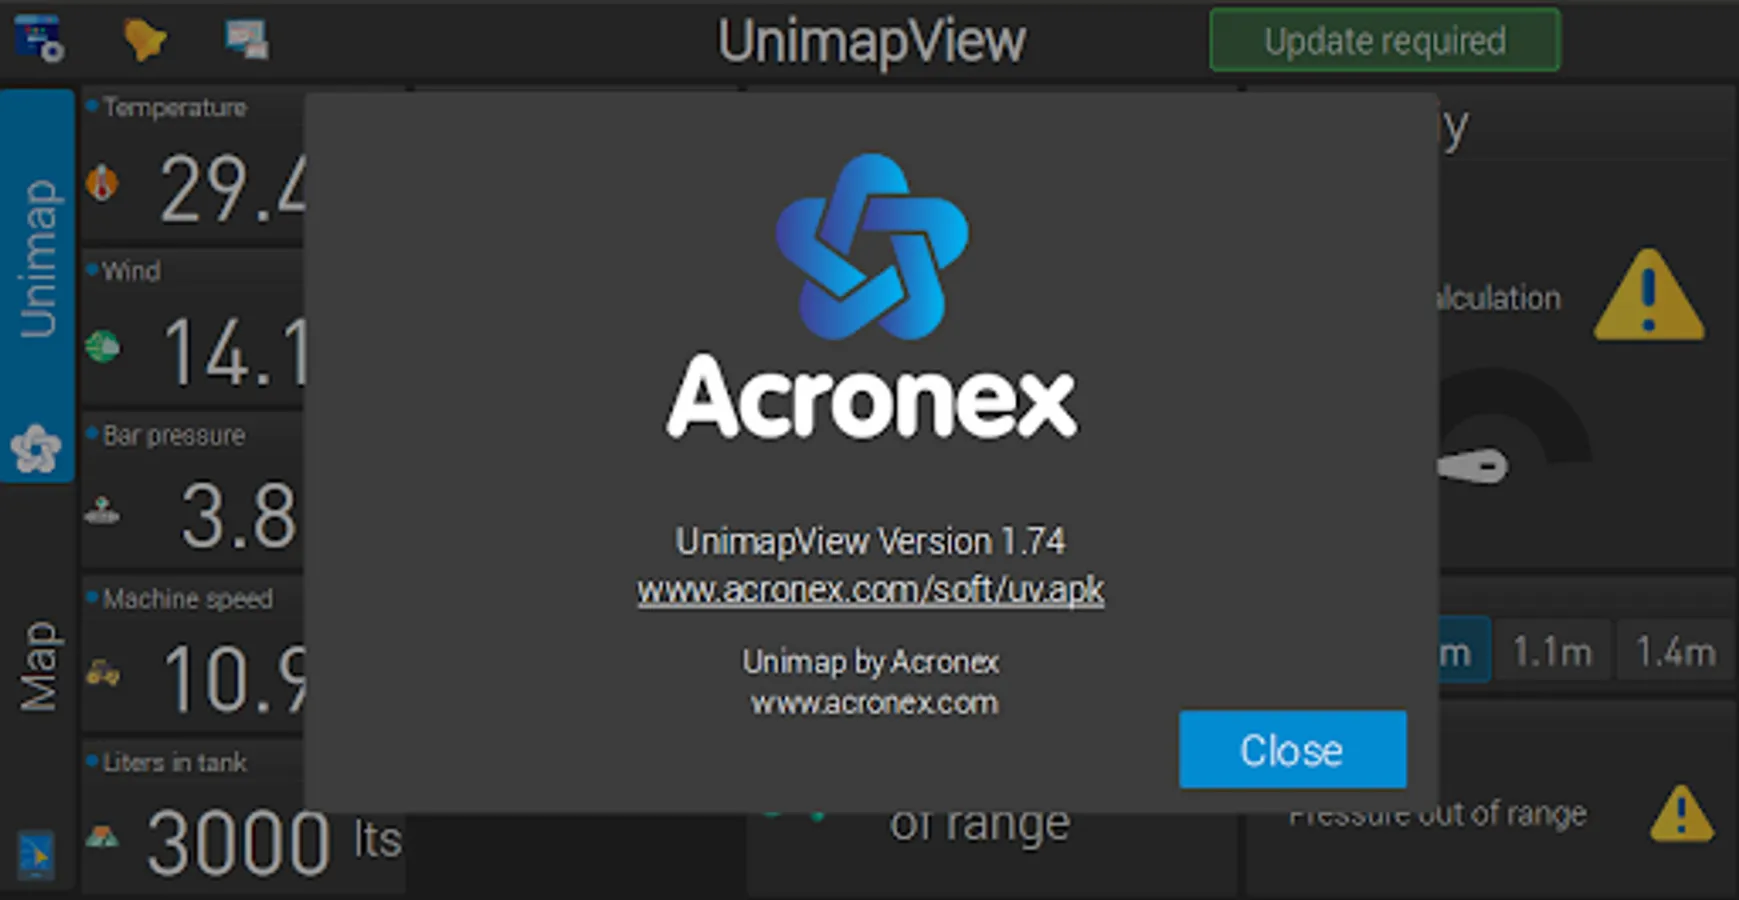Click the thermometer icon beside Temperature
The image size is (1739, 900).
102,183
